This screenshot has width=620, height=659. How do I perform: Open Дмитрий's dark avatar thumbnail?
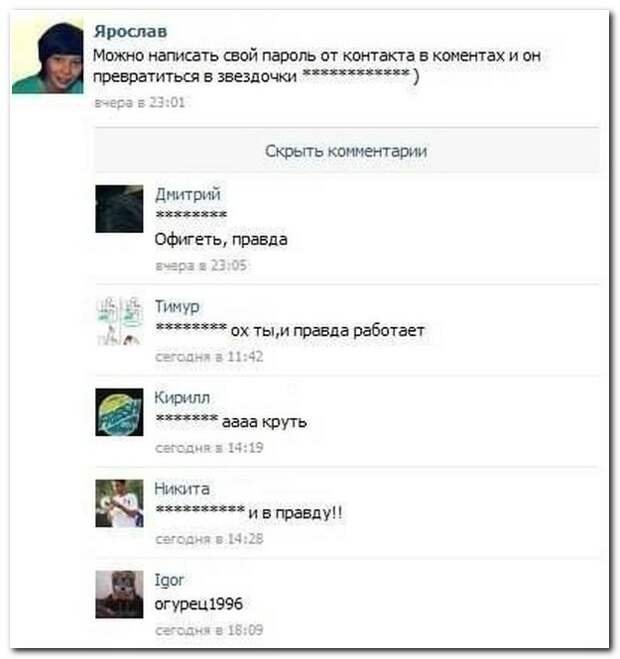point(119,208)
